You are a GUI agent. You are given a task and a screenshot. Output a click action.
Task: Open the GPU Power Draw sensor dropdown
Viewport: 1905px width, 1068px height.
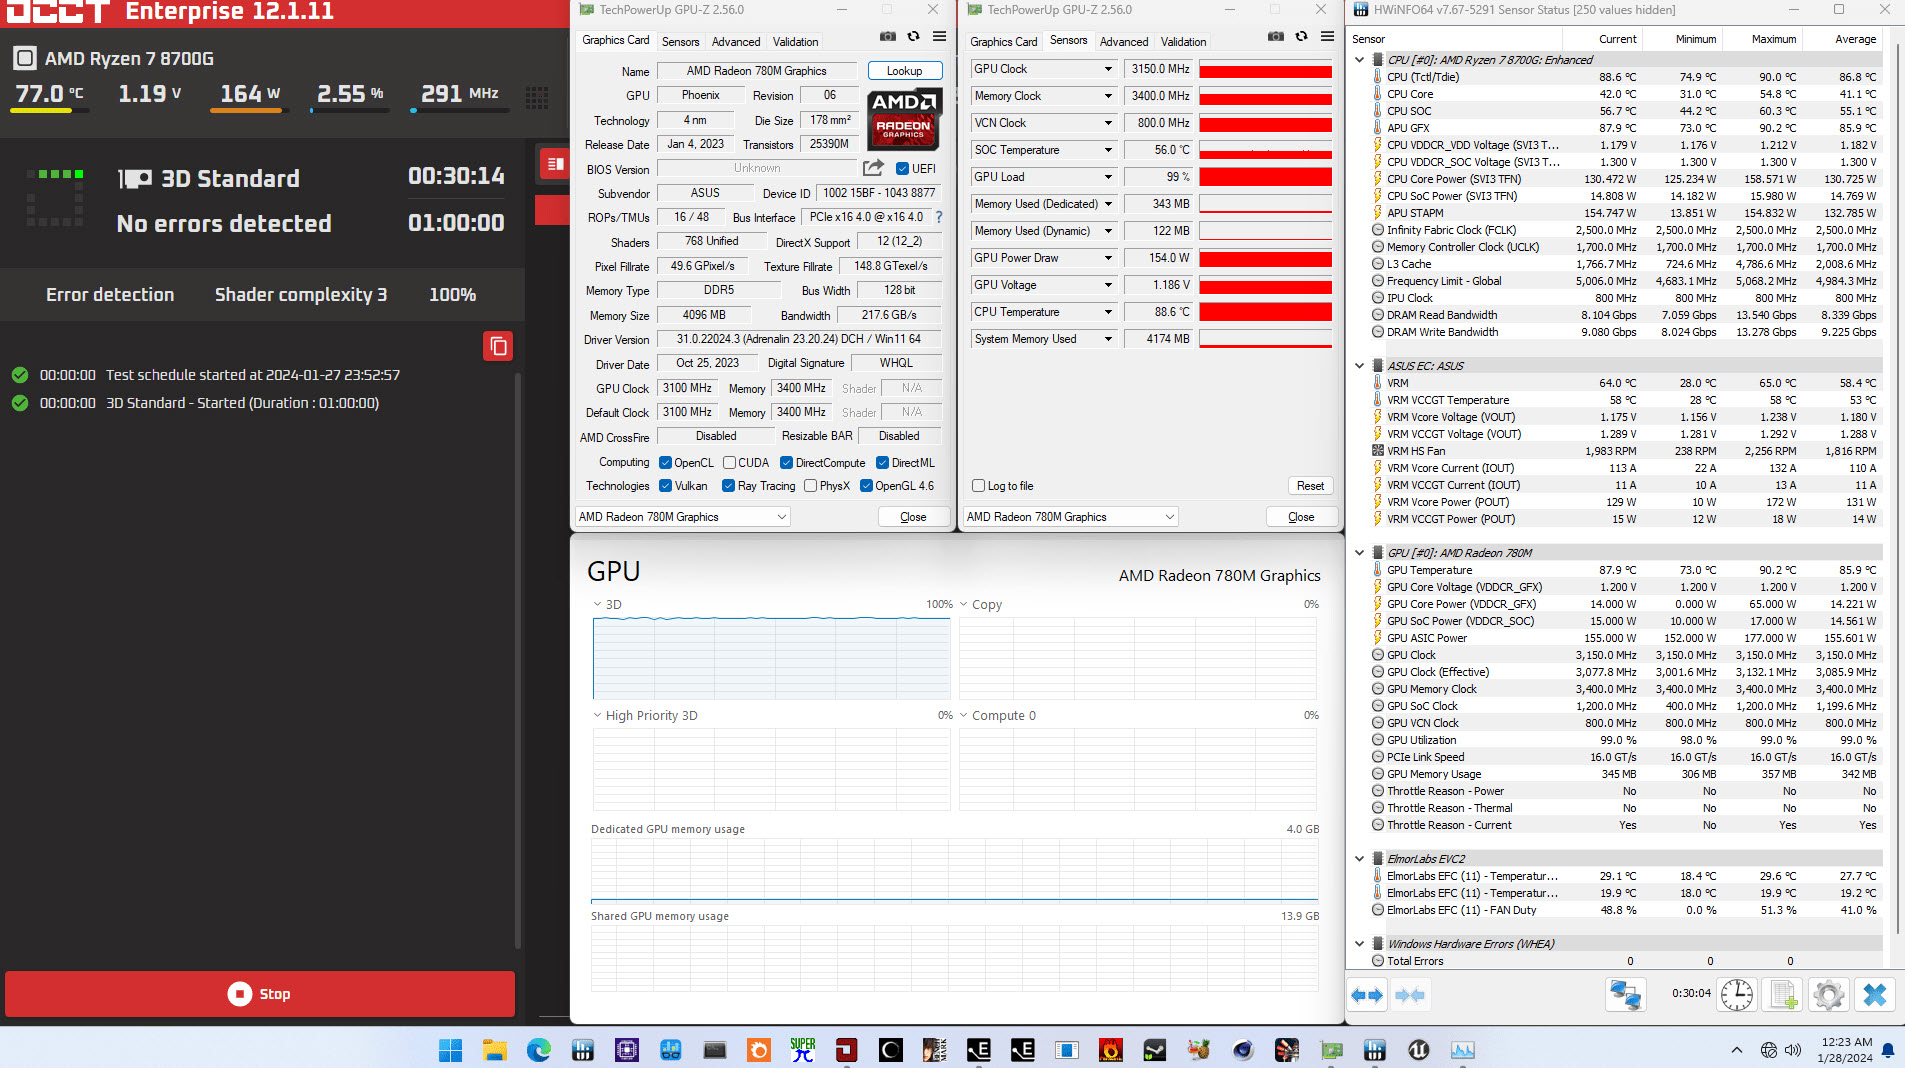pyautogui.click(x=1108, y=258)
